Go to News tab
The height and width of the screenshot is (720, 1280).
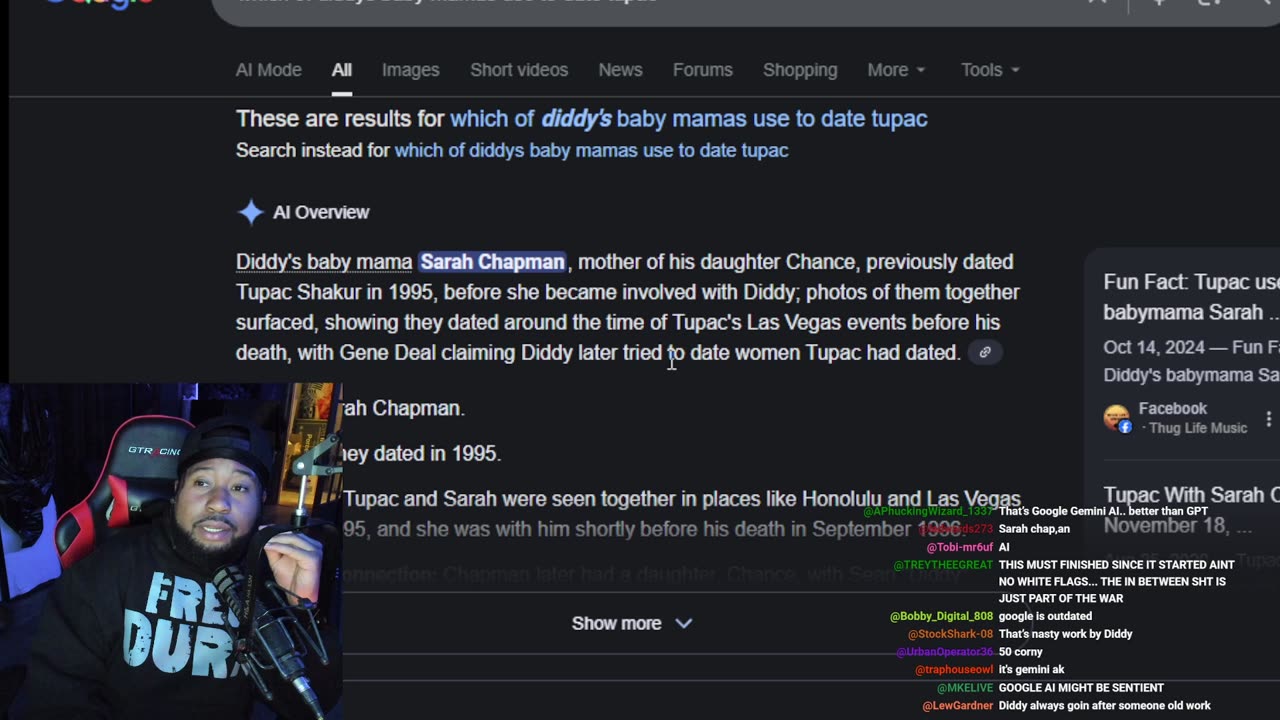(620, 70)
